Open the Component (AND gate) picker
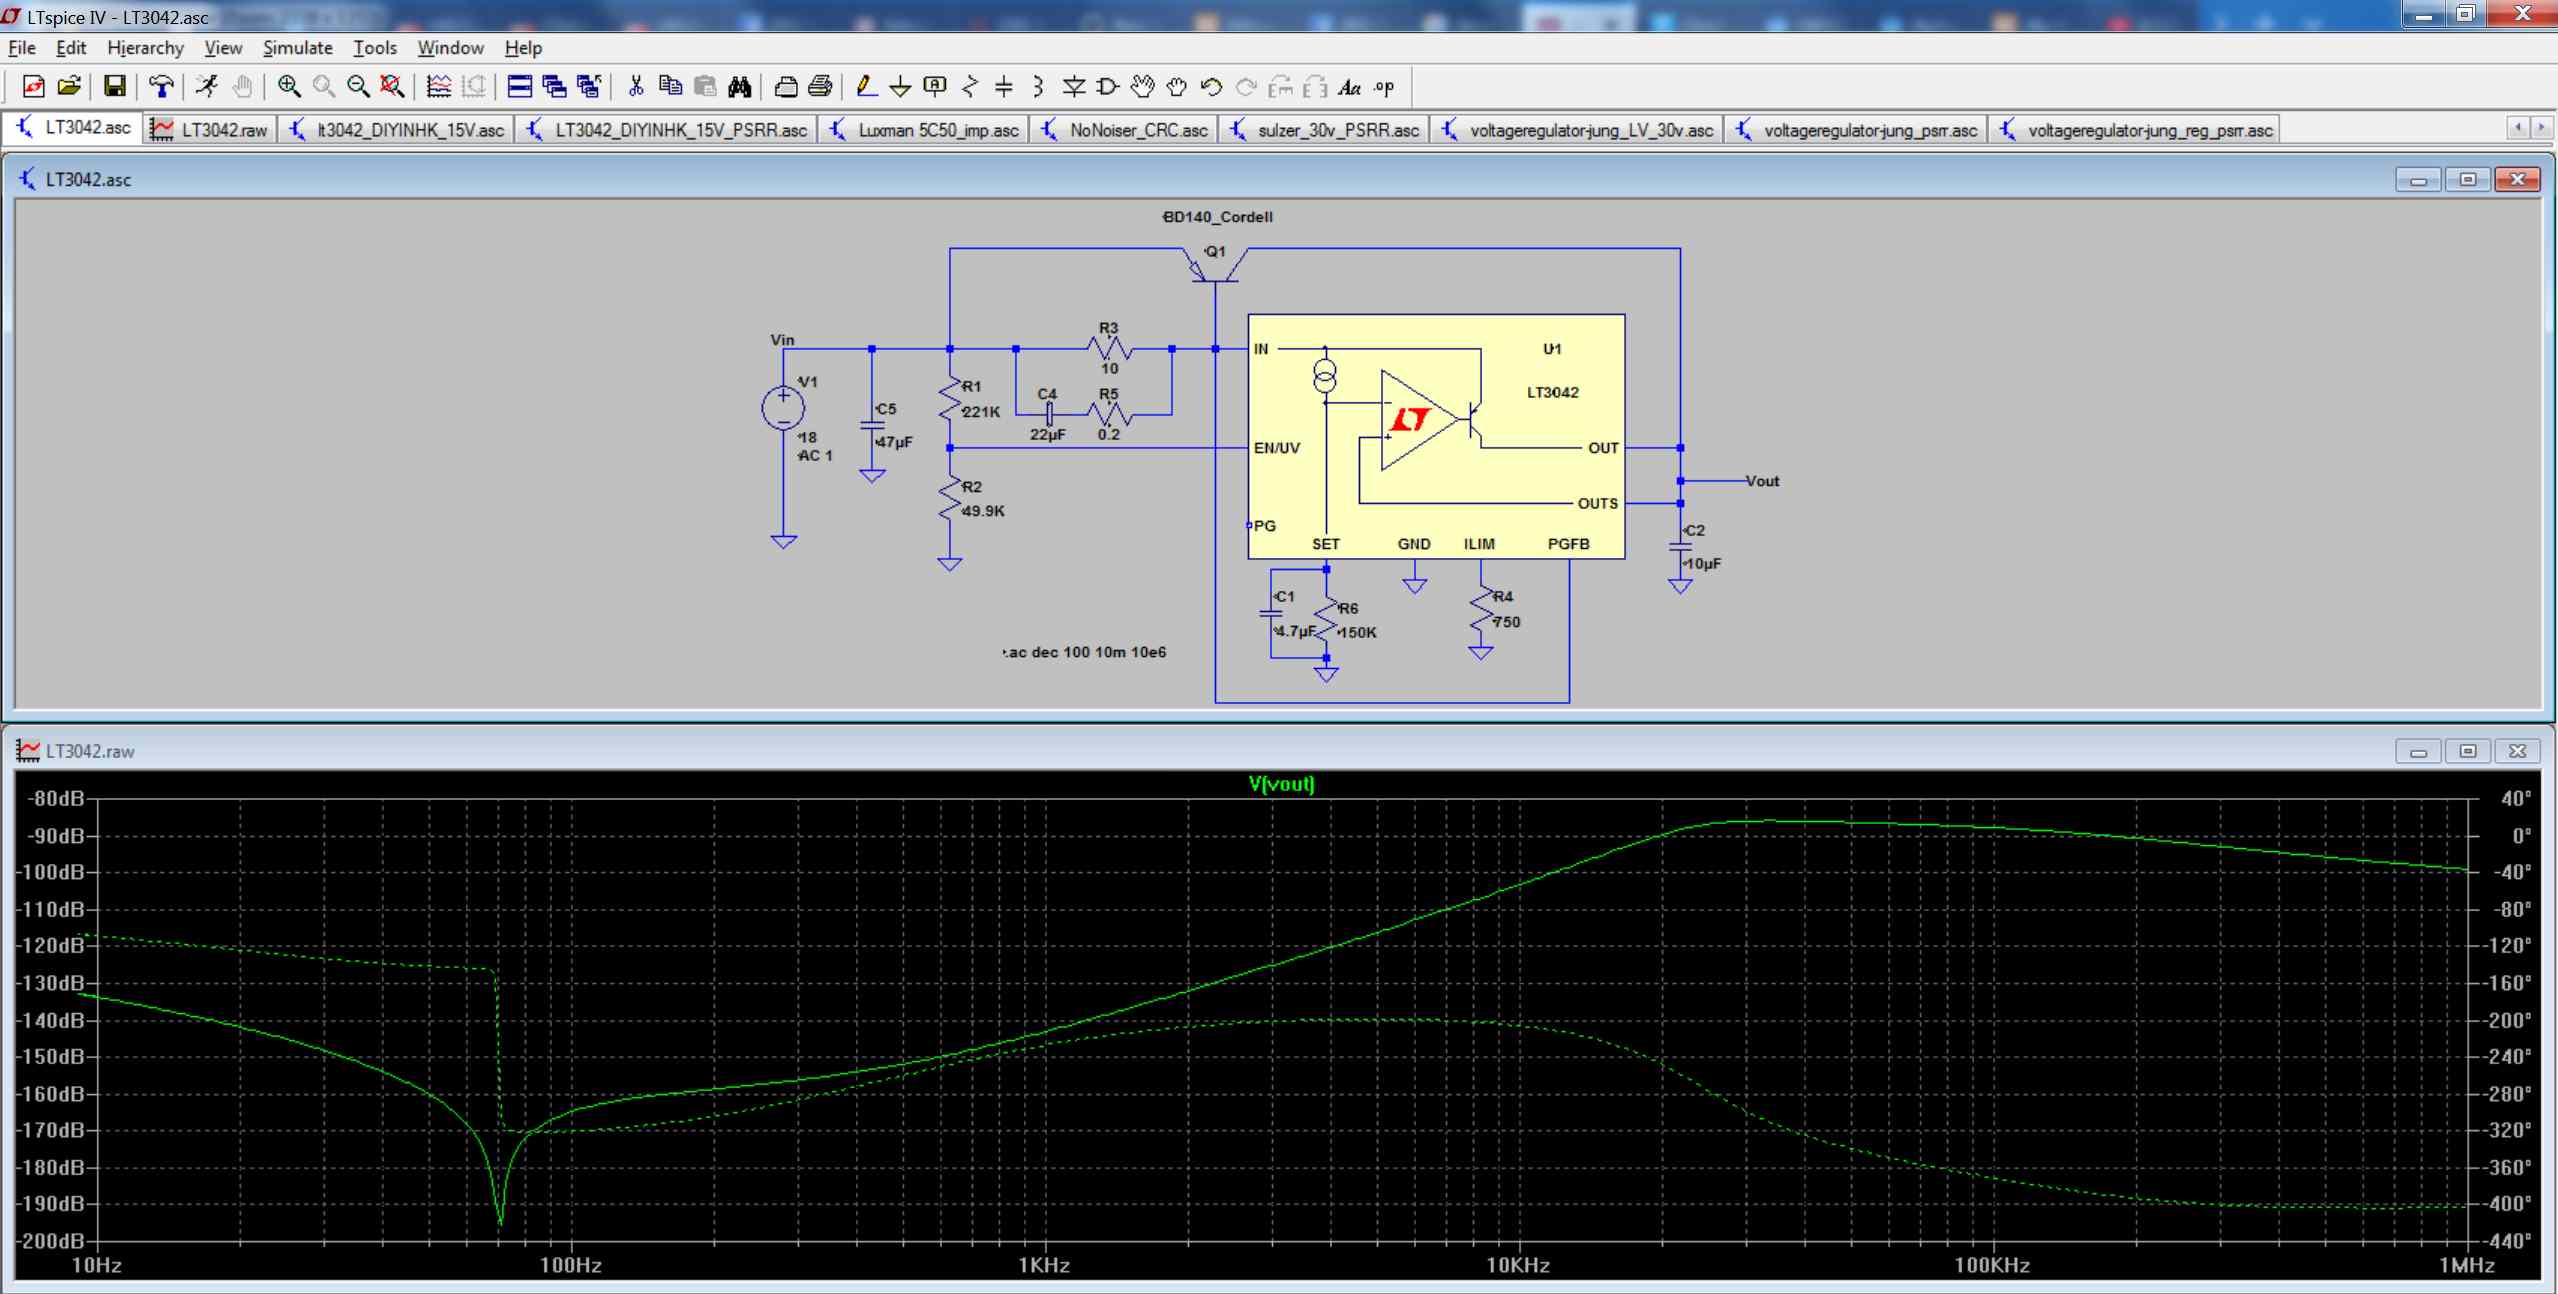The height and width of the screenshot is (1294, 2558). (x=1108, y=87)
